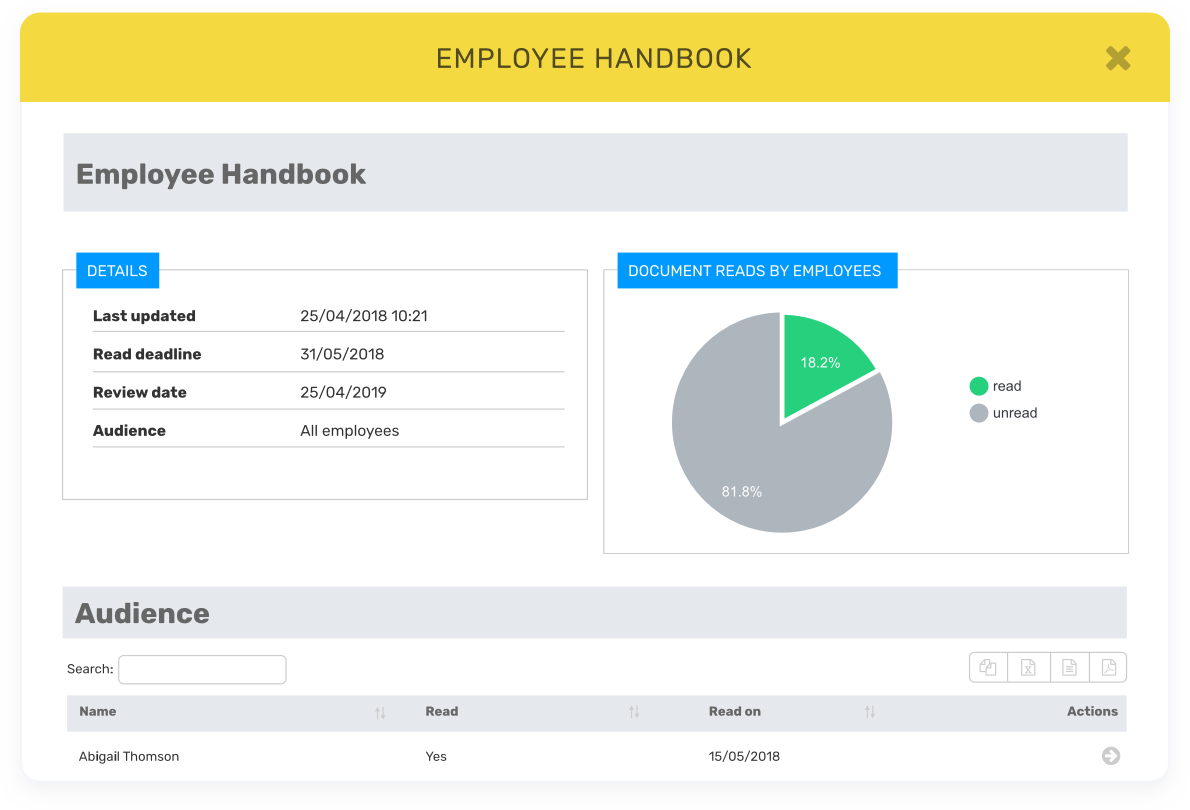
Task: Select the DETAILS tab
Action: point(117,270)
